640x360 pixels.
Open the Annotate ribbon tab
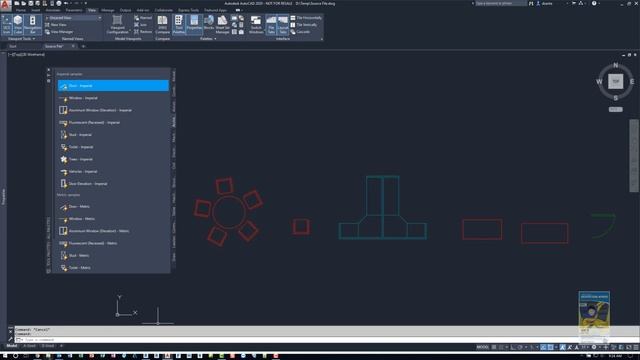[53, 10]
